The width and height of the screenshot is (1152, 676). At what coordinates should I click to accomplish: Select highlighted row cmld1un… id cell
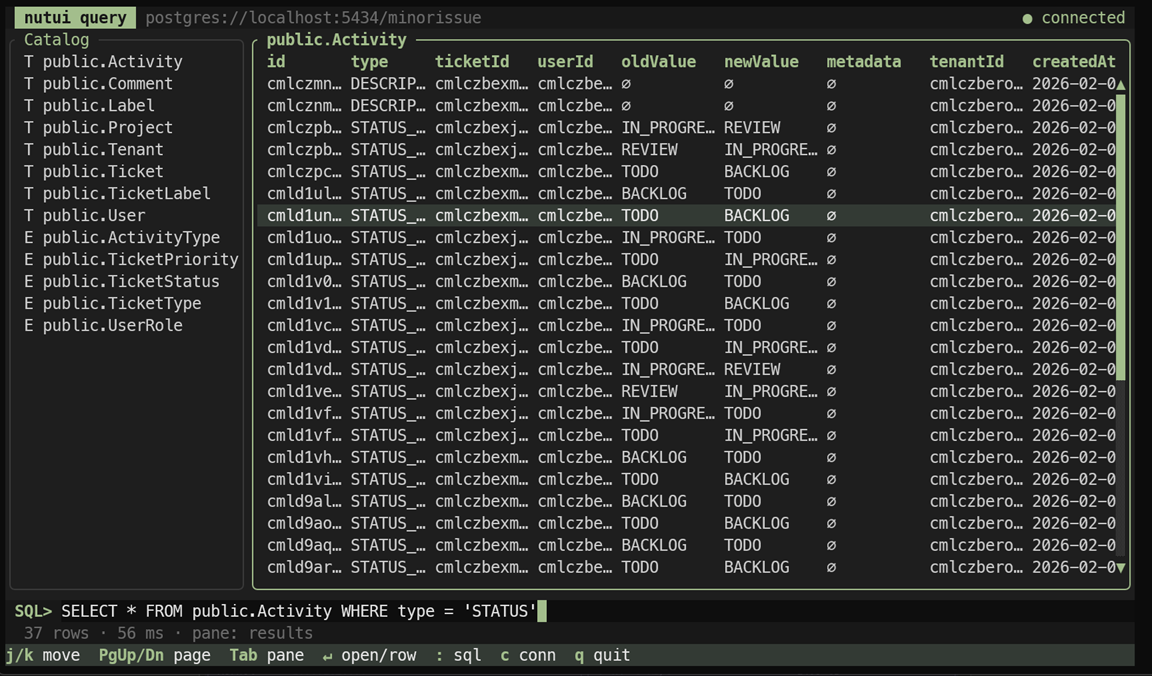[x=304, y=216]
